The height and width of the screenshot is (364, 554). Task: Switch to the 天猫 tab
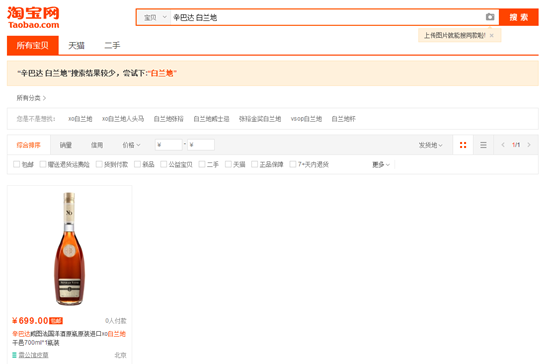(76, 46)
